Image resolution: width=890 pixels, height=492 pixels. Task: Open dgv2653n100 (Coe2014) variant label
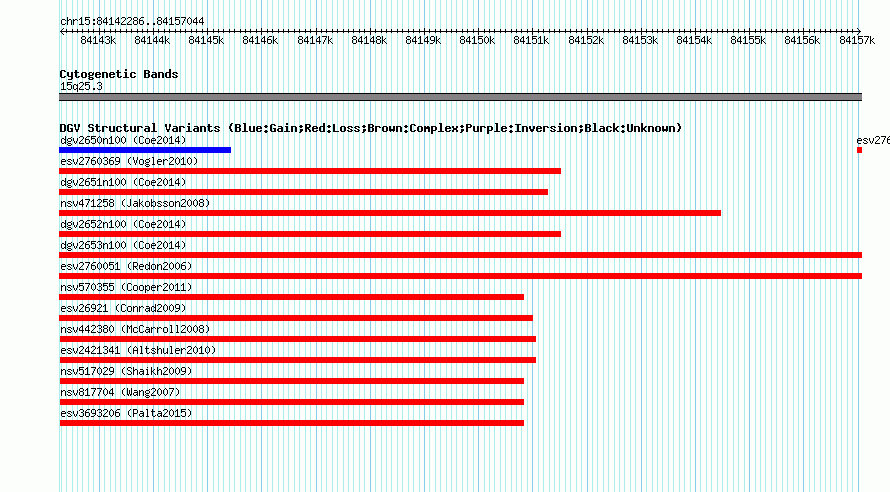[x=123, y=245]
